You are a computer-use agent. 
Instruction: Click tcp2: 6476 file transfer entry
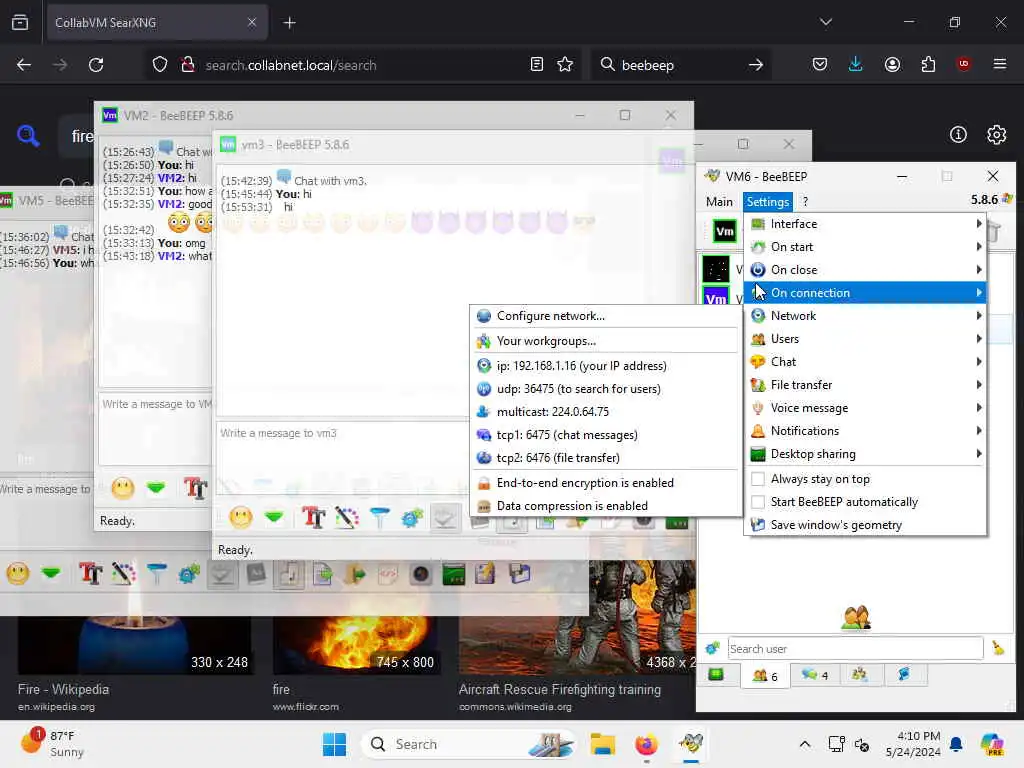[605, 458]
